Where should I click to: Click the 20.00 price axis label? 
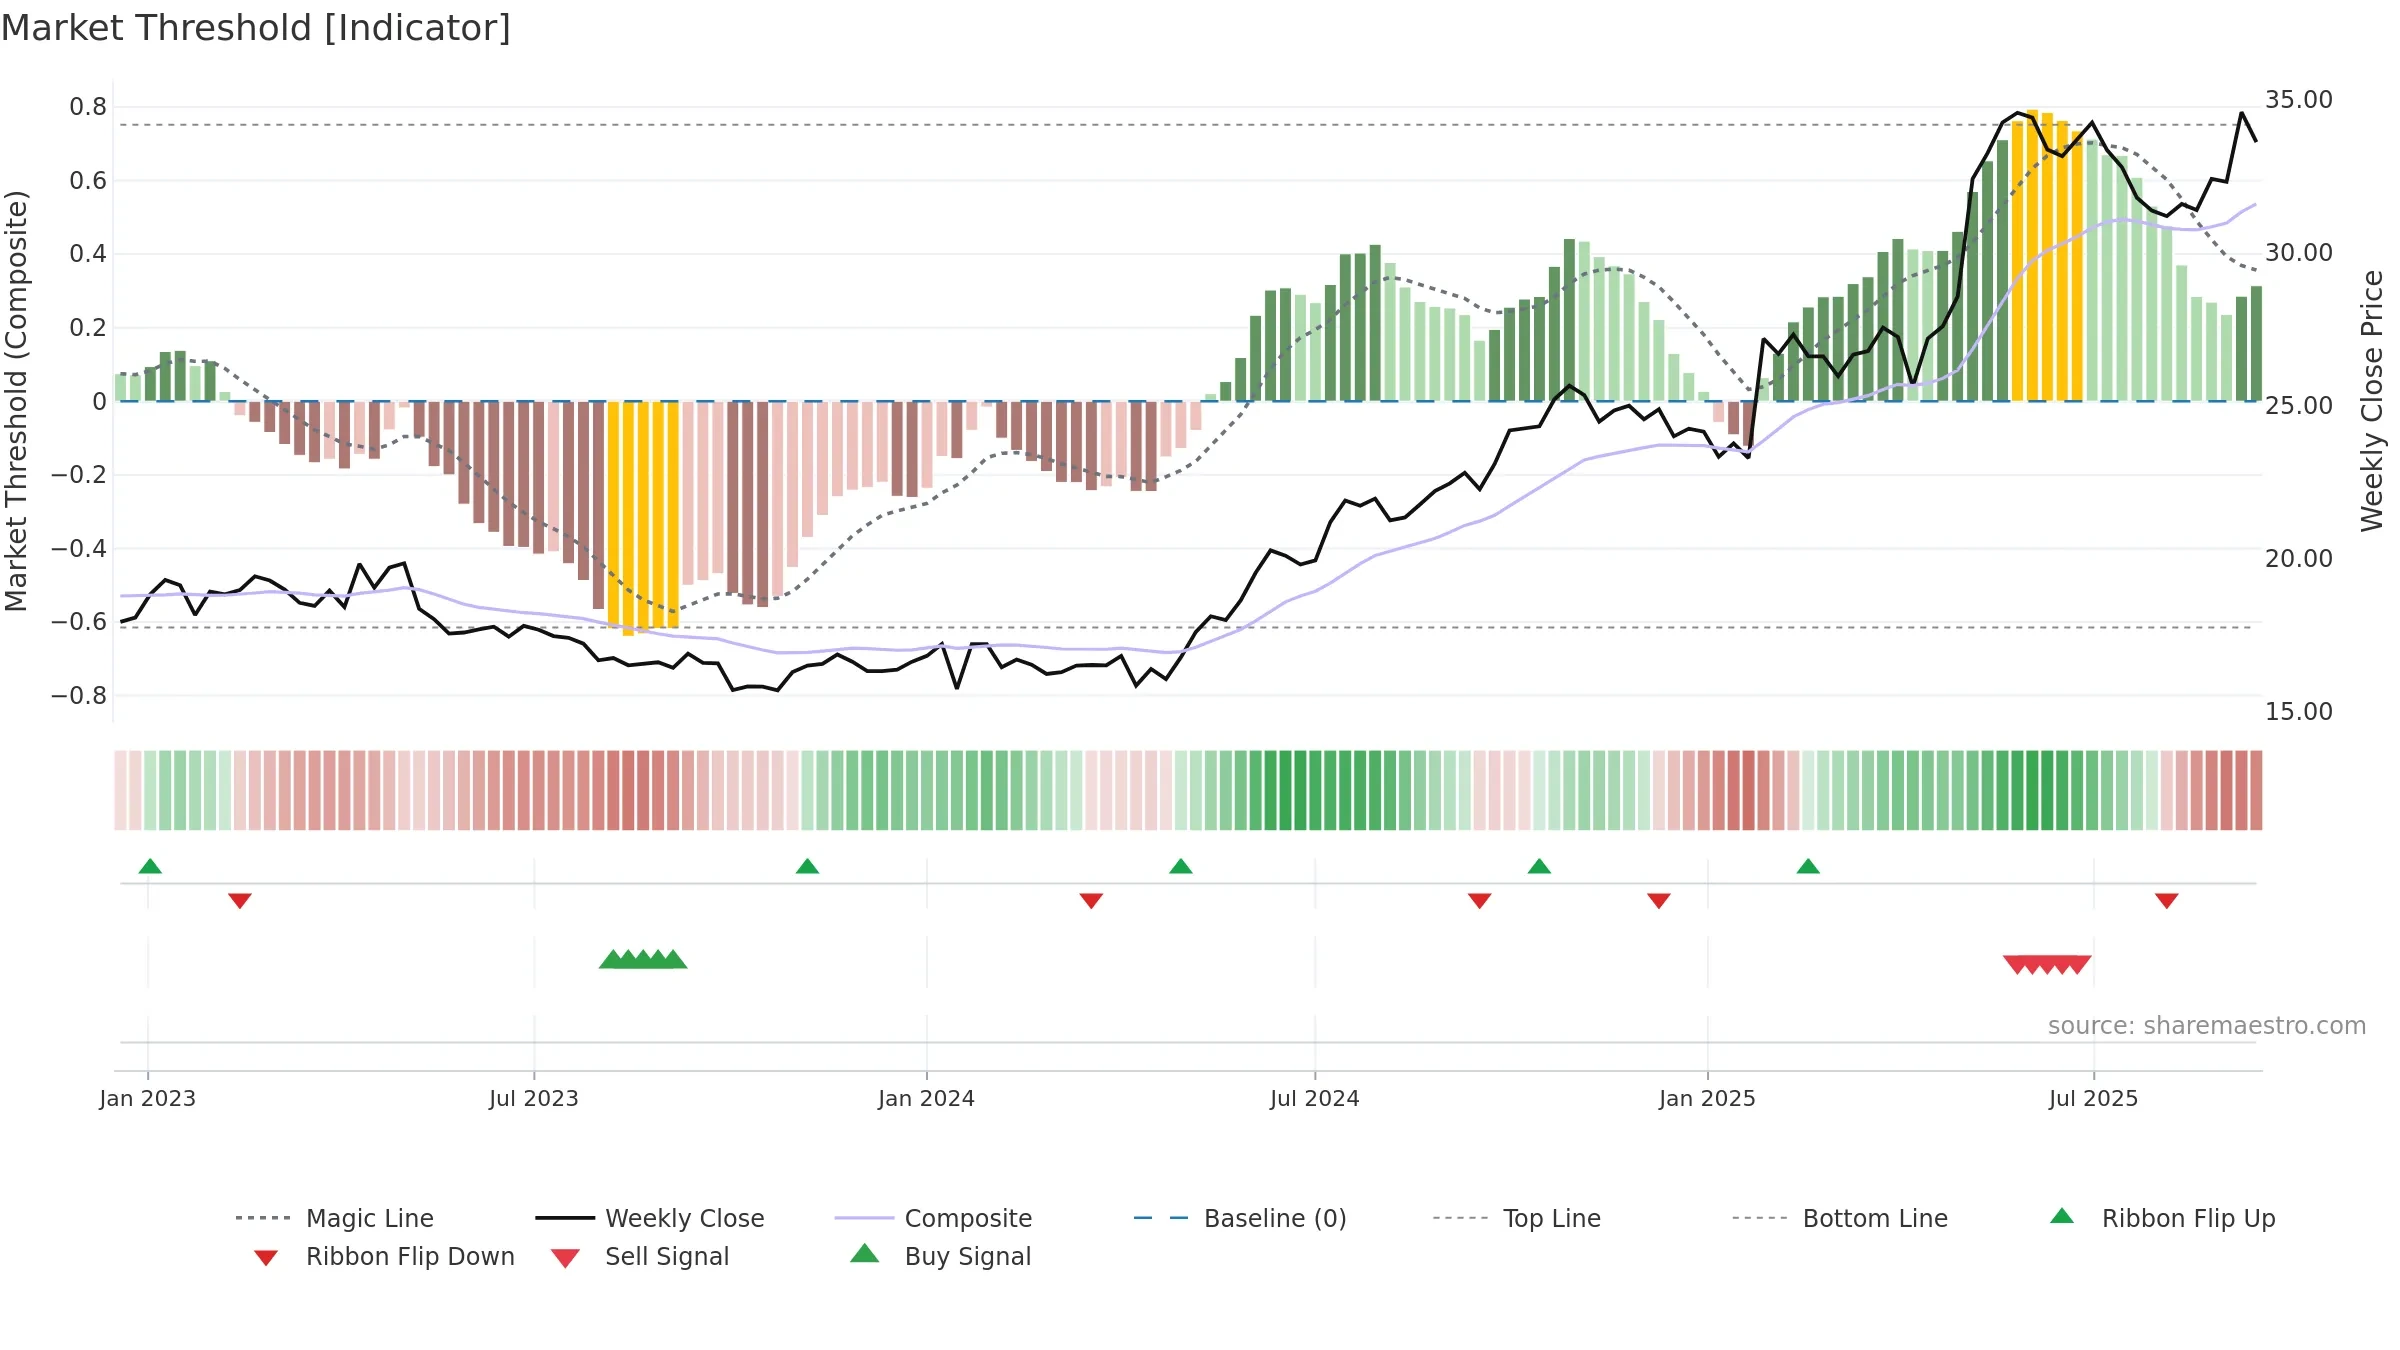coord(2299,559)
